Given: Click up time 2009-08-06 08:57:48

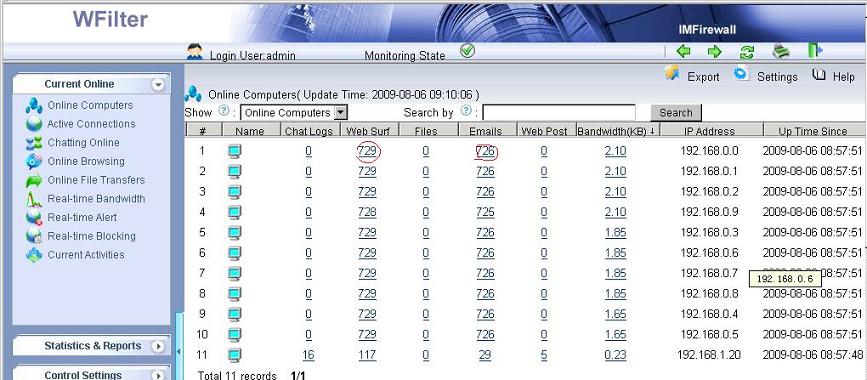Looking at the screenshot, I should [812, 356].
